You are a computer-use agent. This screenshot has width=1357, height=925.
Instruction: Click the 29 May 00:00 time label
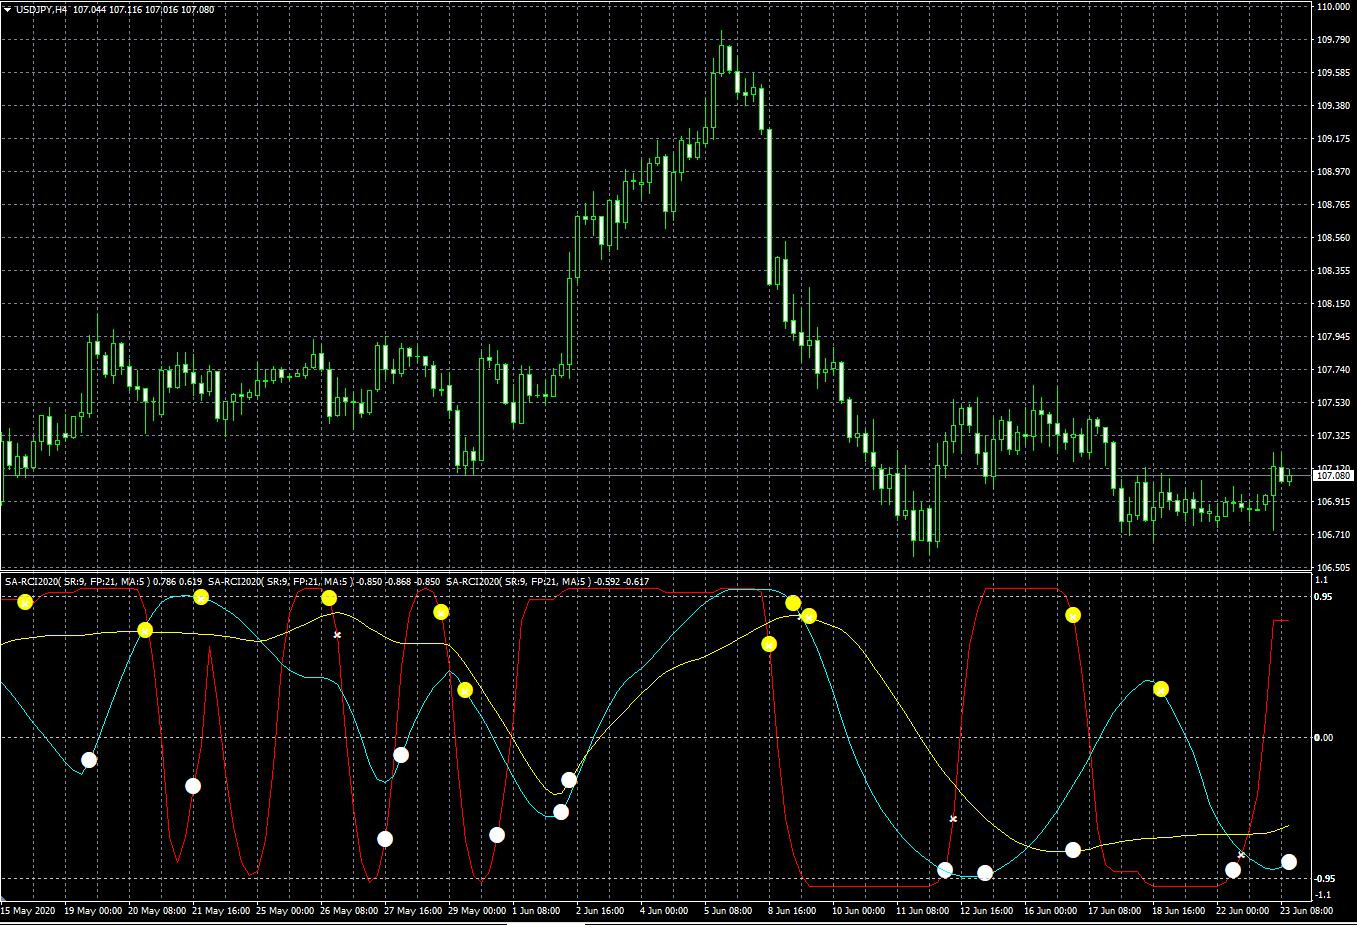click(477, 911)
